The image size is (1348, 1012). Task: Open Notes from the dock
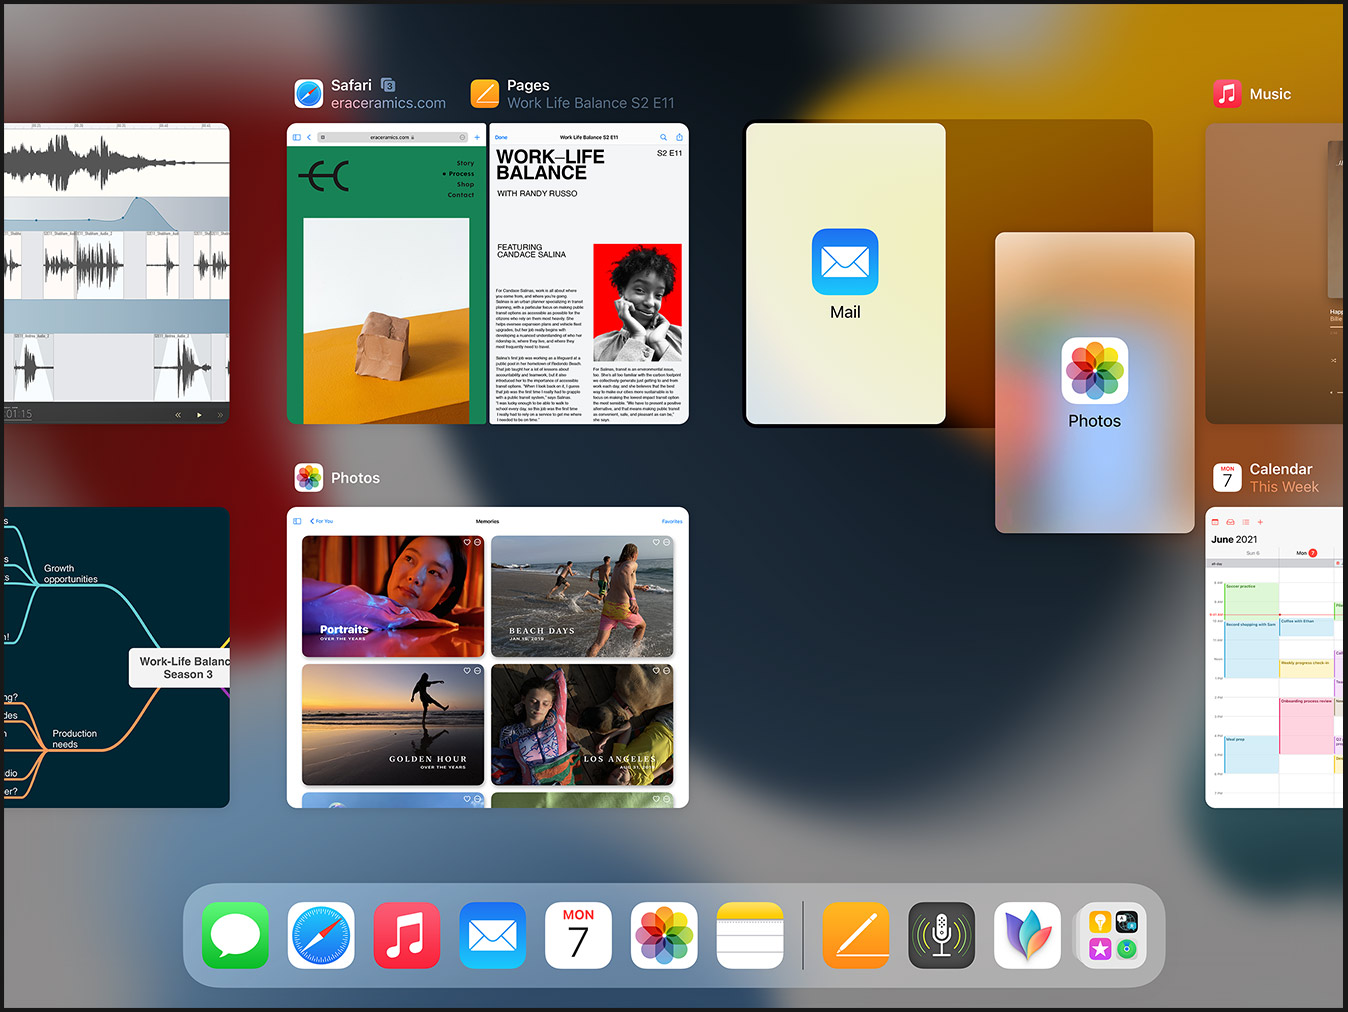point(750,936)
